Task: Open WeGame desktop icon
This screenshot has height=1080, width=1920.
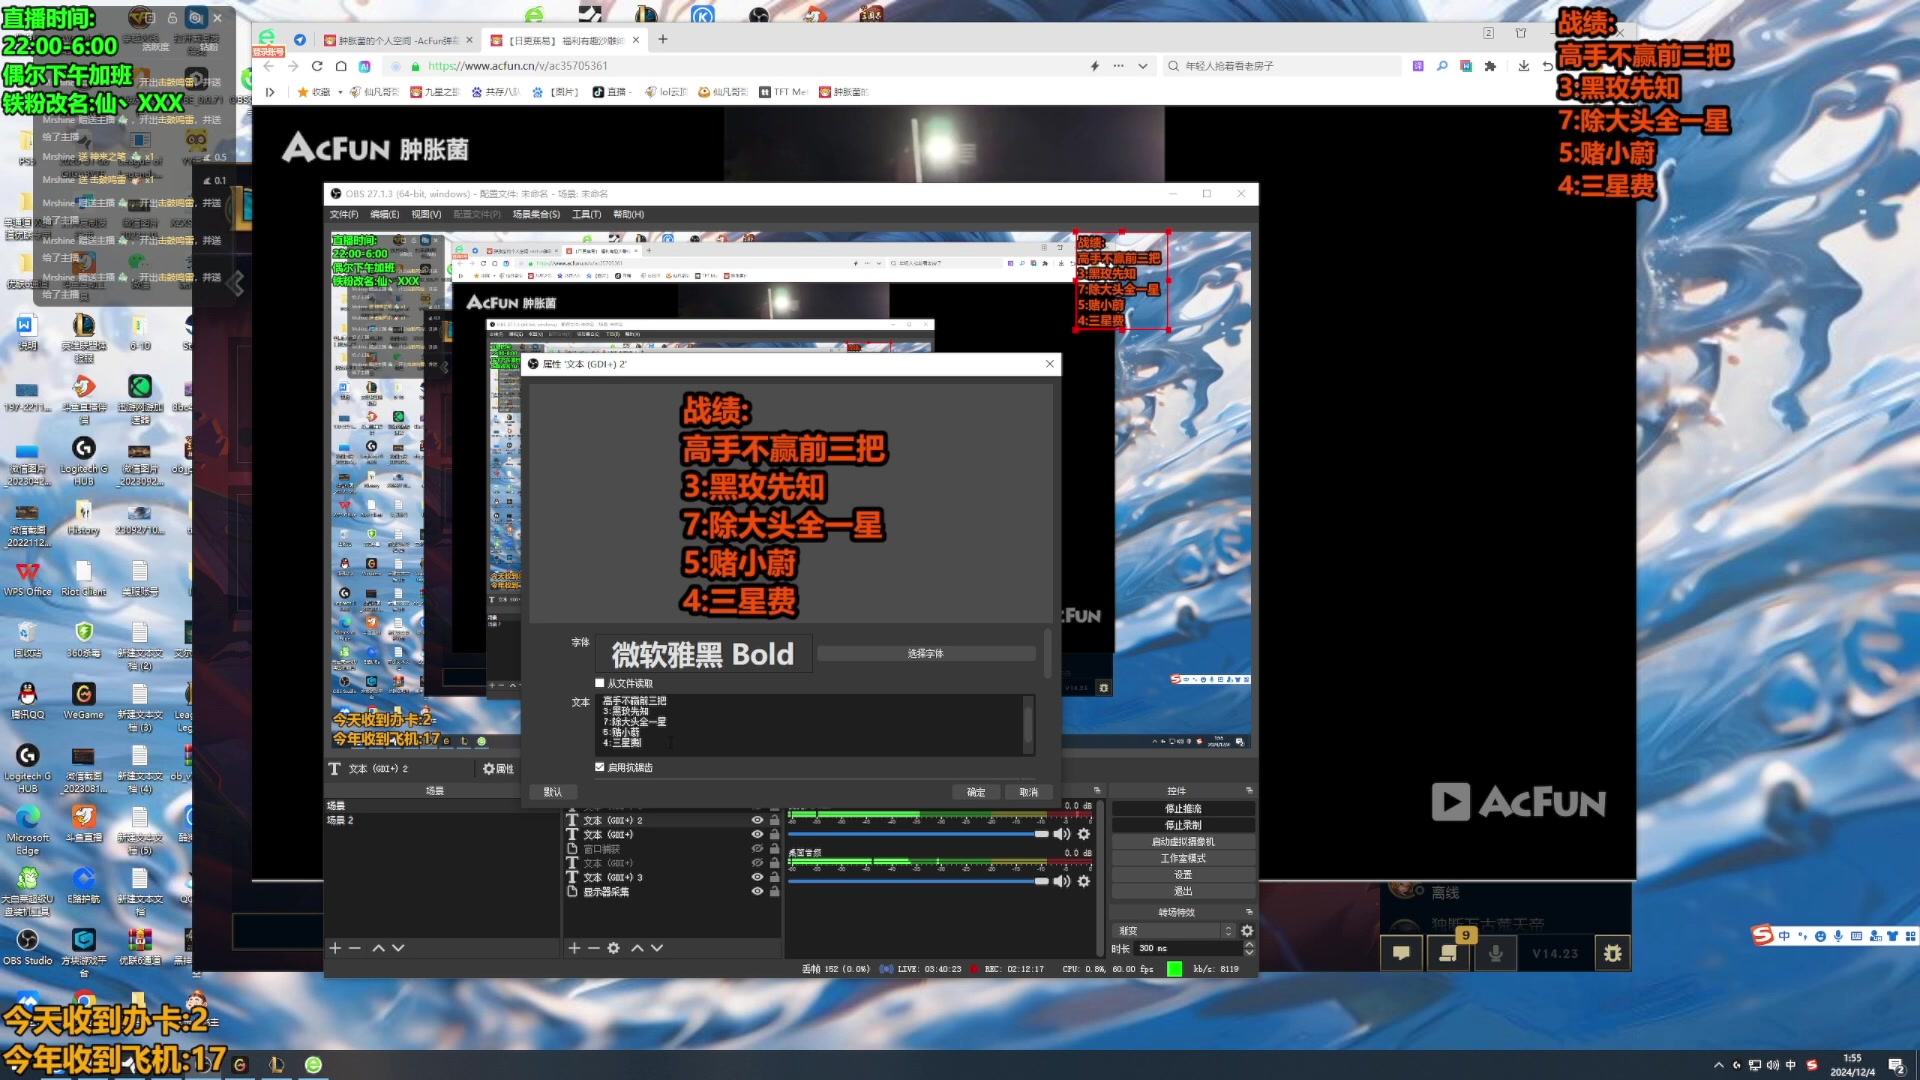Action: point(83,701)
